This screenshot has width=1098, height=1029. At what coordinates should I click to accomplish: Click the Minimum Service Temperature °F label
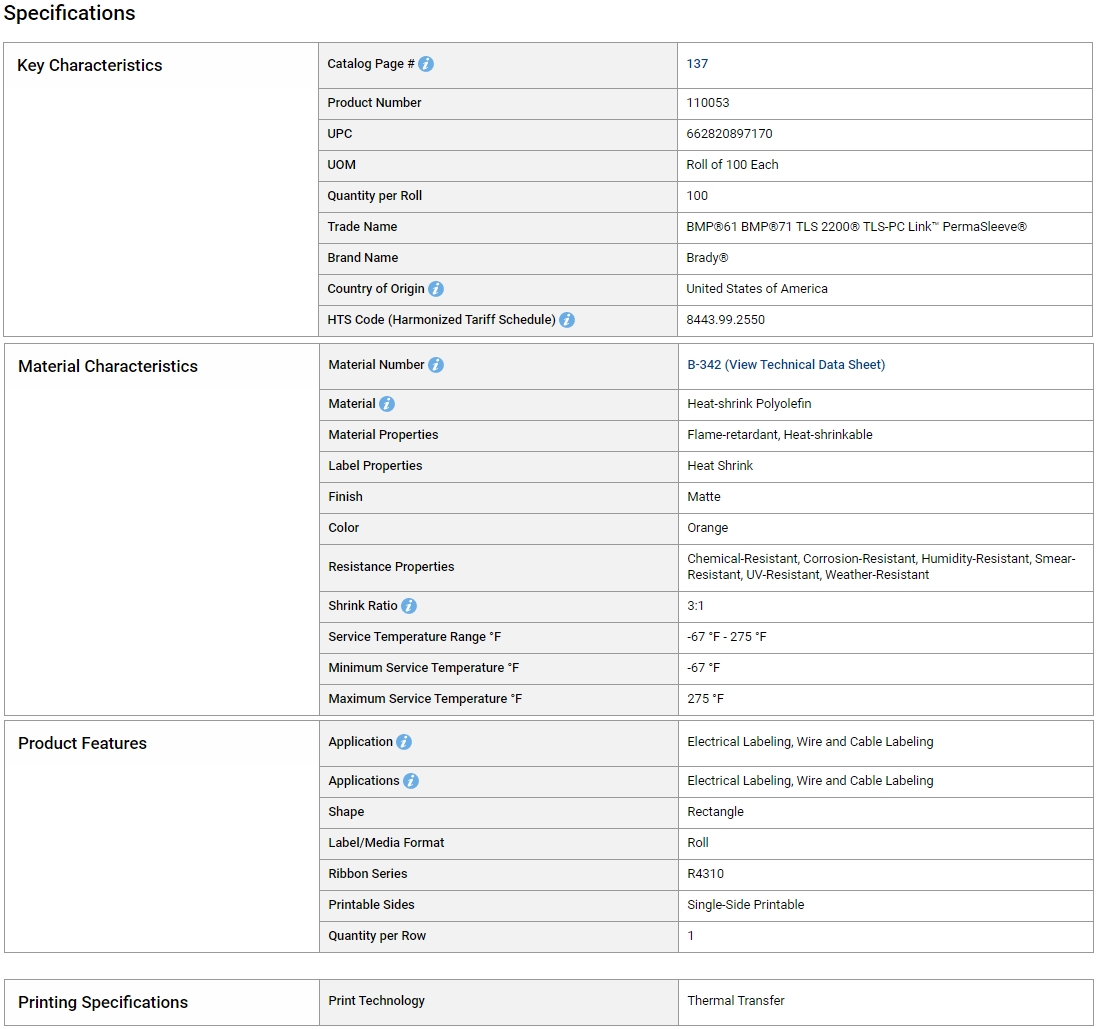point(424,668)
